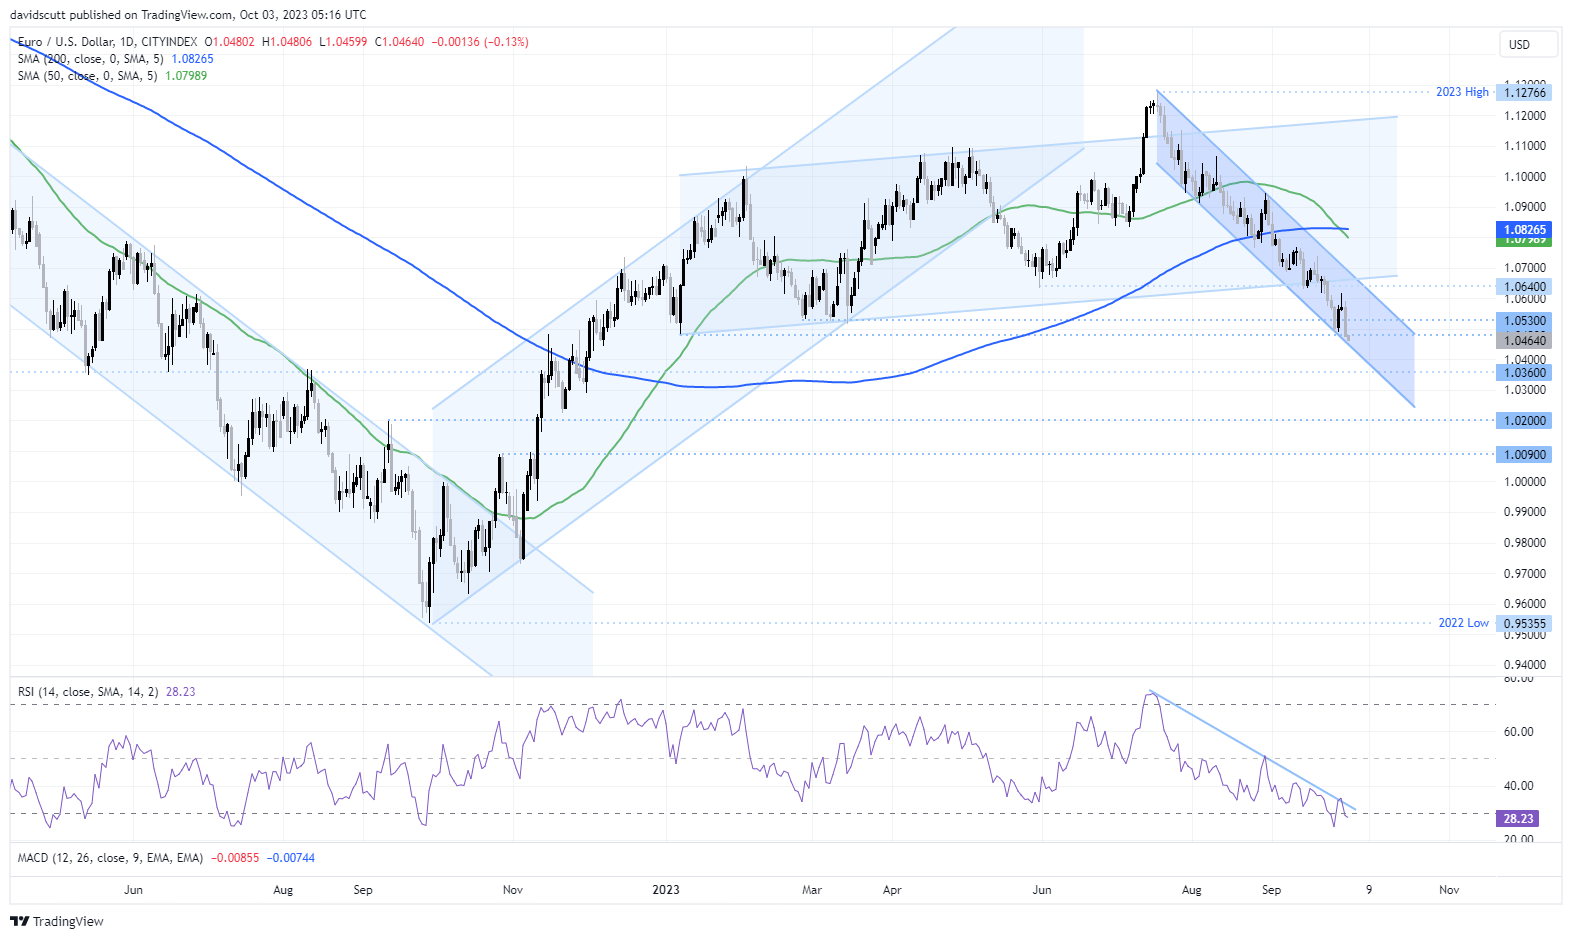Click the published-on-TradingView header text
Screen dimensions: 1572x939
tap(188, 15)
